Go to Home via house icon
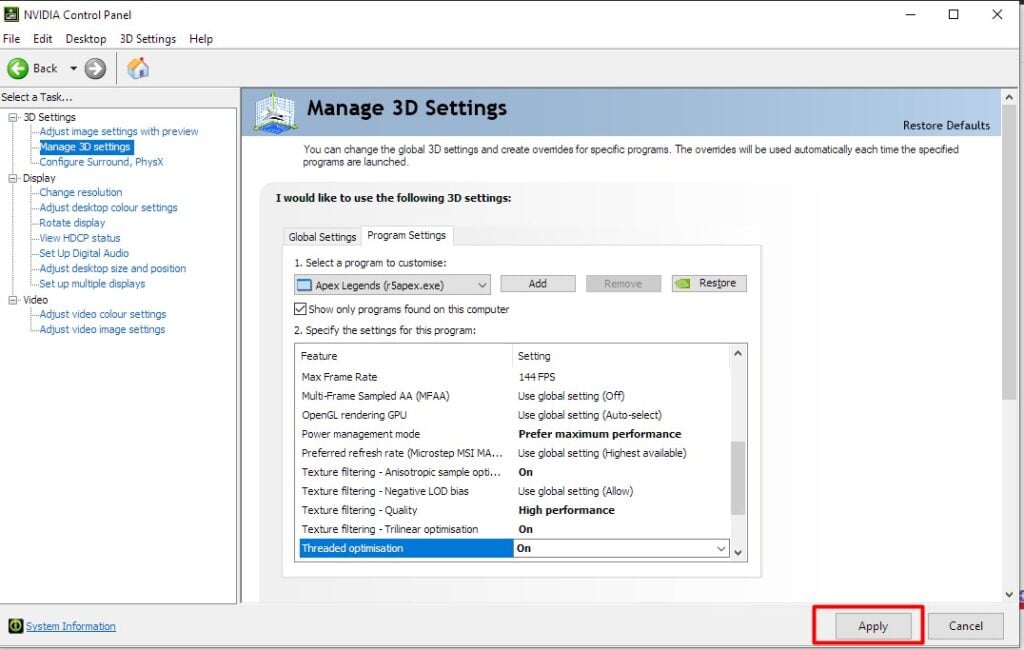 point(138,68)
